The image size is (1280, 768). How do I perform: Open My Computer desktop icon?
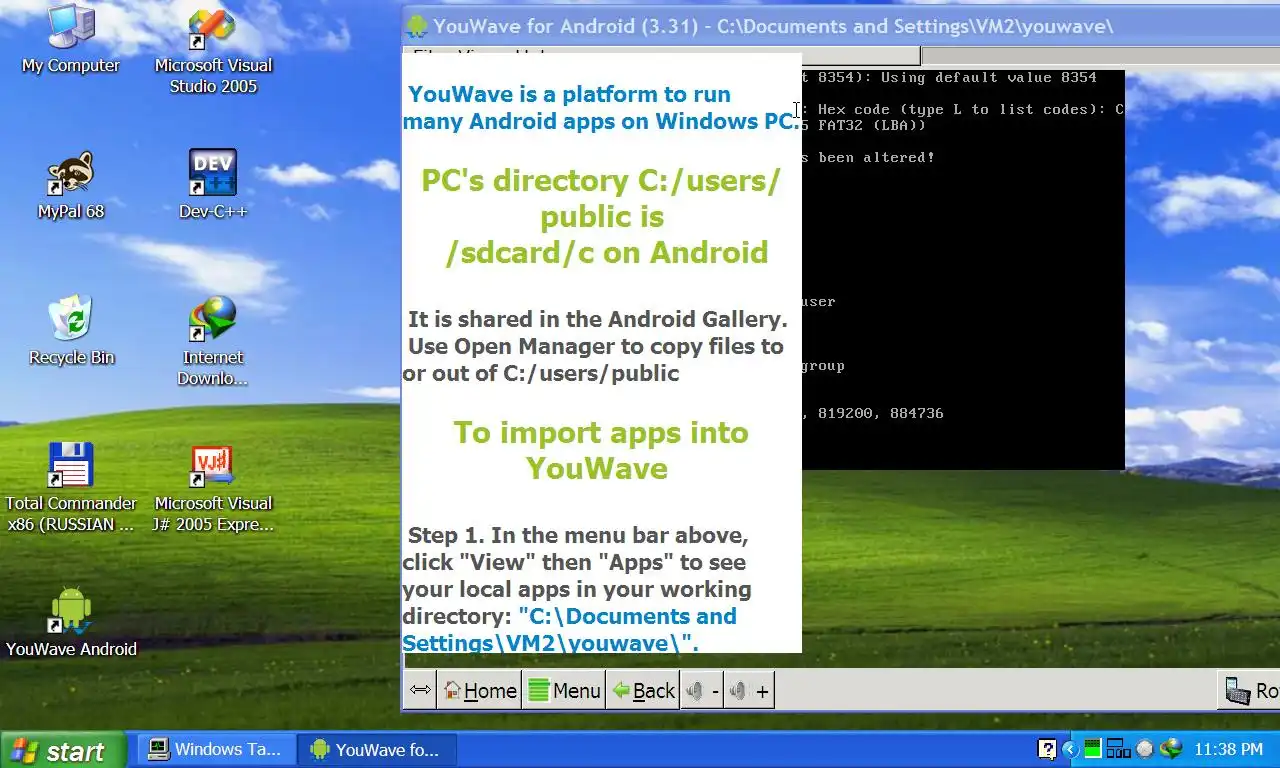(x=70, y=40)
